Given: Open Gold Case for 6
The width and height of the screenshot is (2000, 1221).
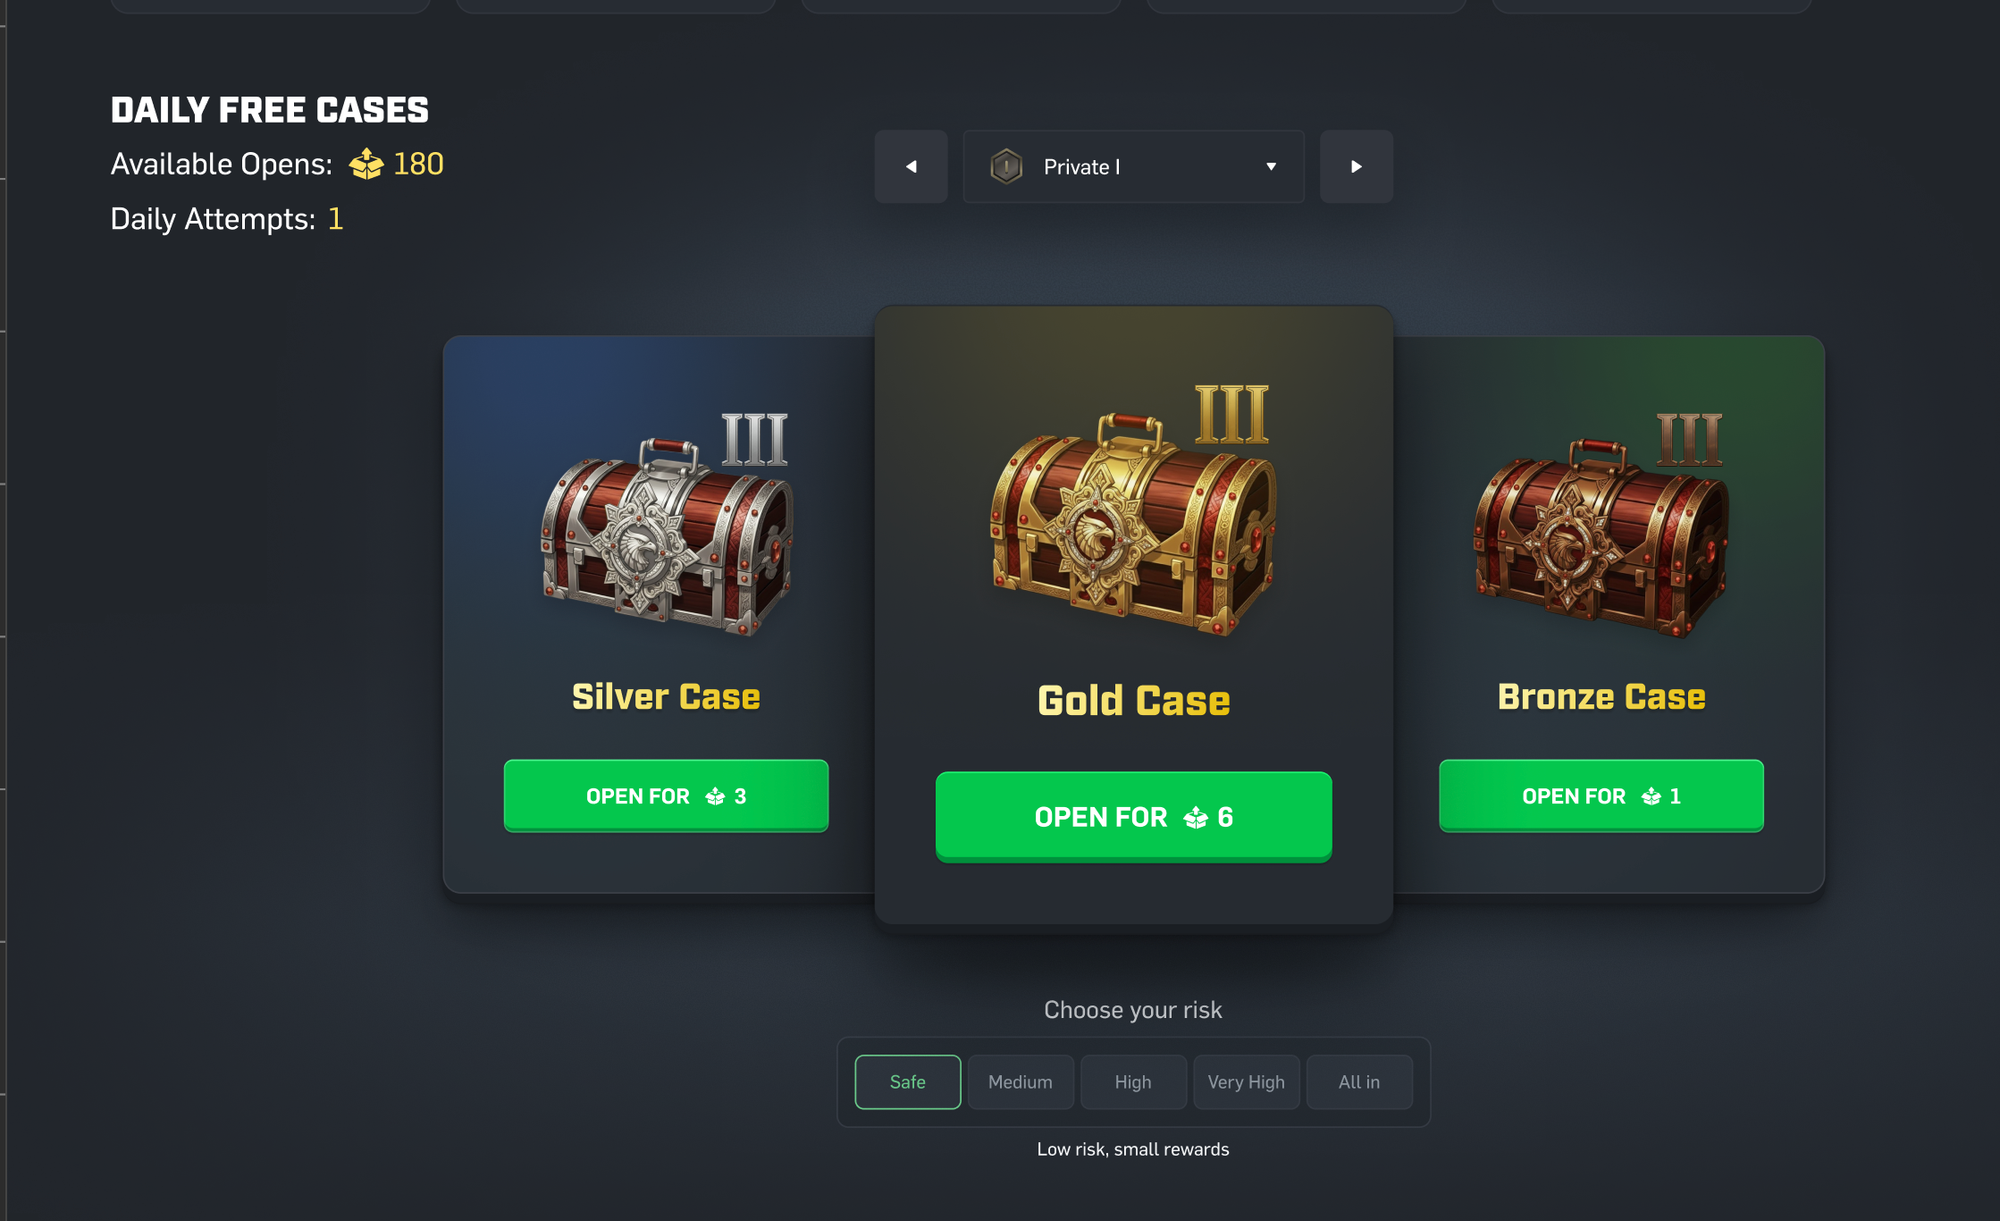Looking at the screenshot, I should pyautogui.click(x=1133, y=817).
